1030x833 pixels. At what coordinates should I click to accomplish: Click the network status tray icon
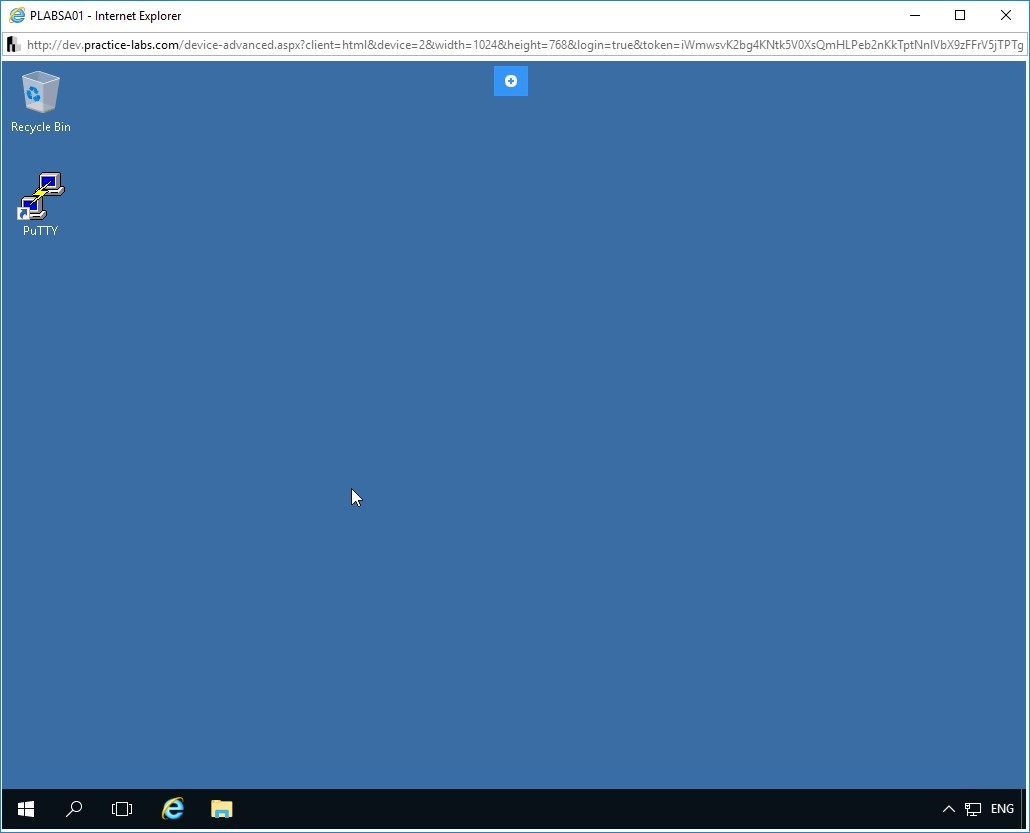click(972, 809)
